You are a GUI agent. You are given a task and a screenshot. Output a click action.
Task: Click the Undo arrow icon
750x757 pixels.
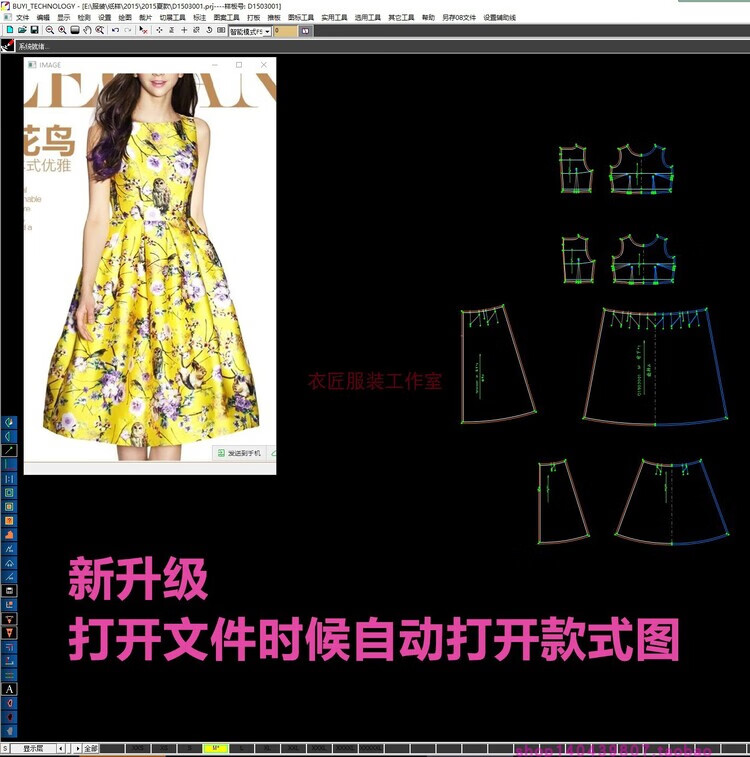tap(115, 30)
